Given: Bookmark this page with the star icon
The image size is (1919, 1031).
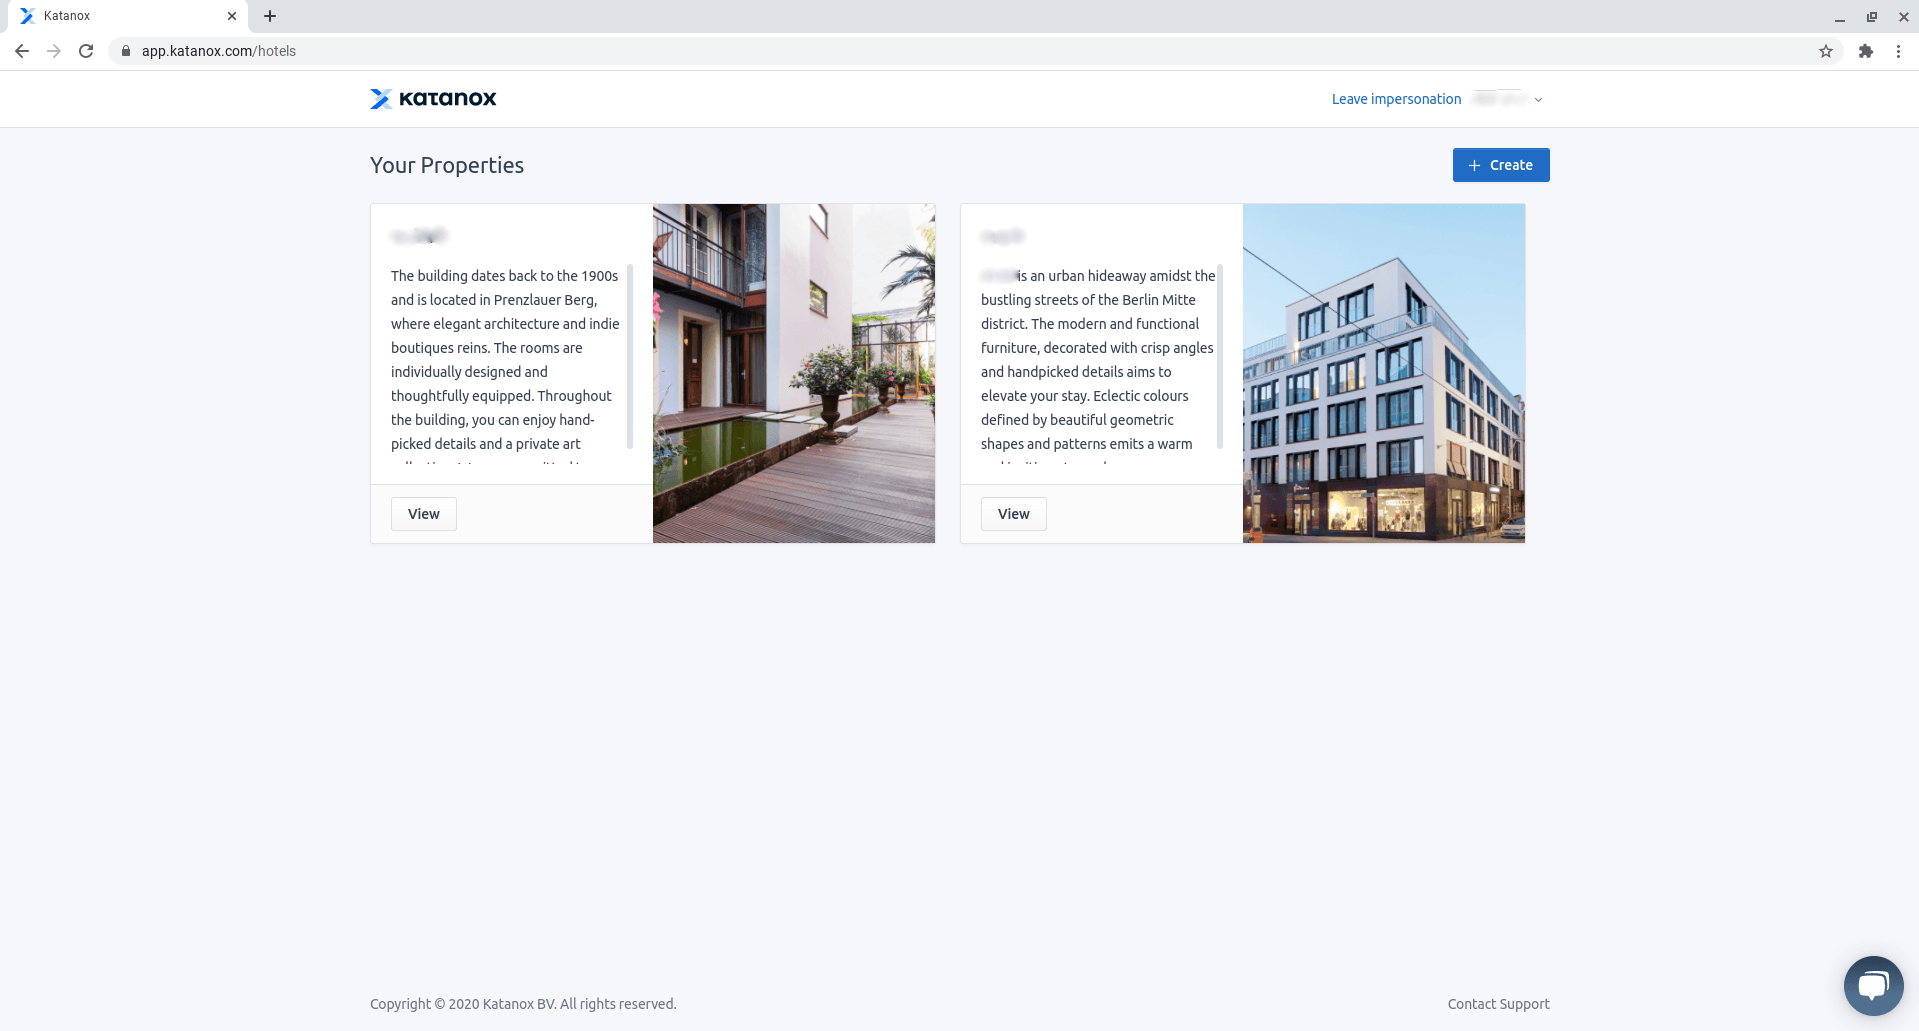Looking at the screenshot, I should (1825, 51).
